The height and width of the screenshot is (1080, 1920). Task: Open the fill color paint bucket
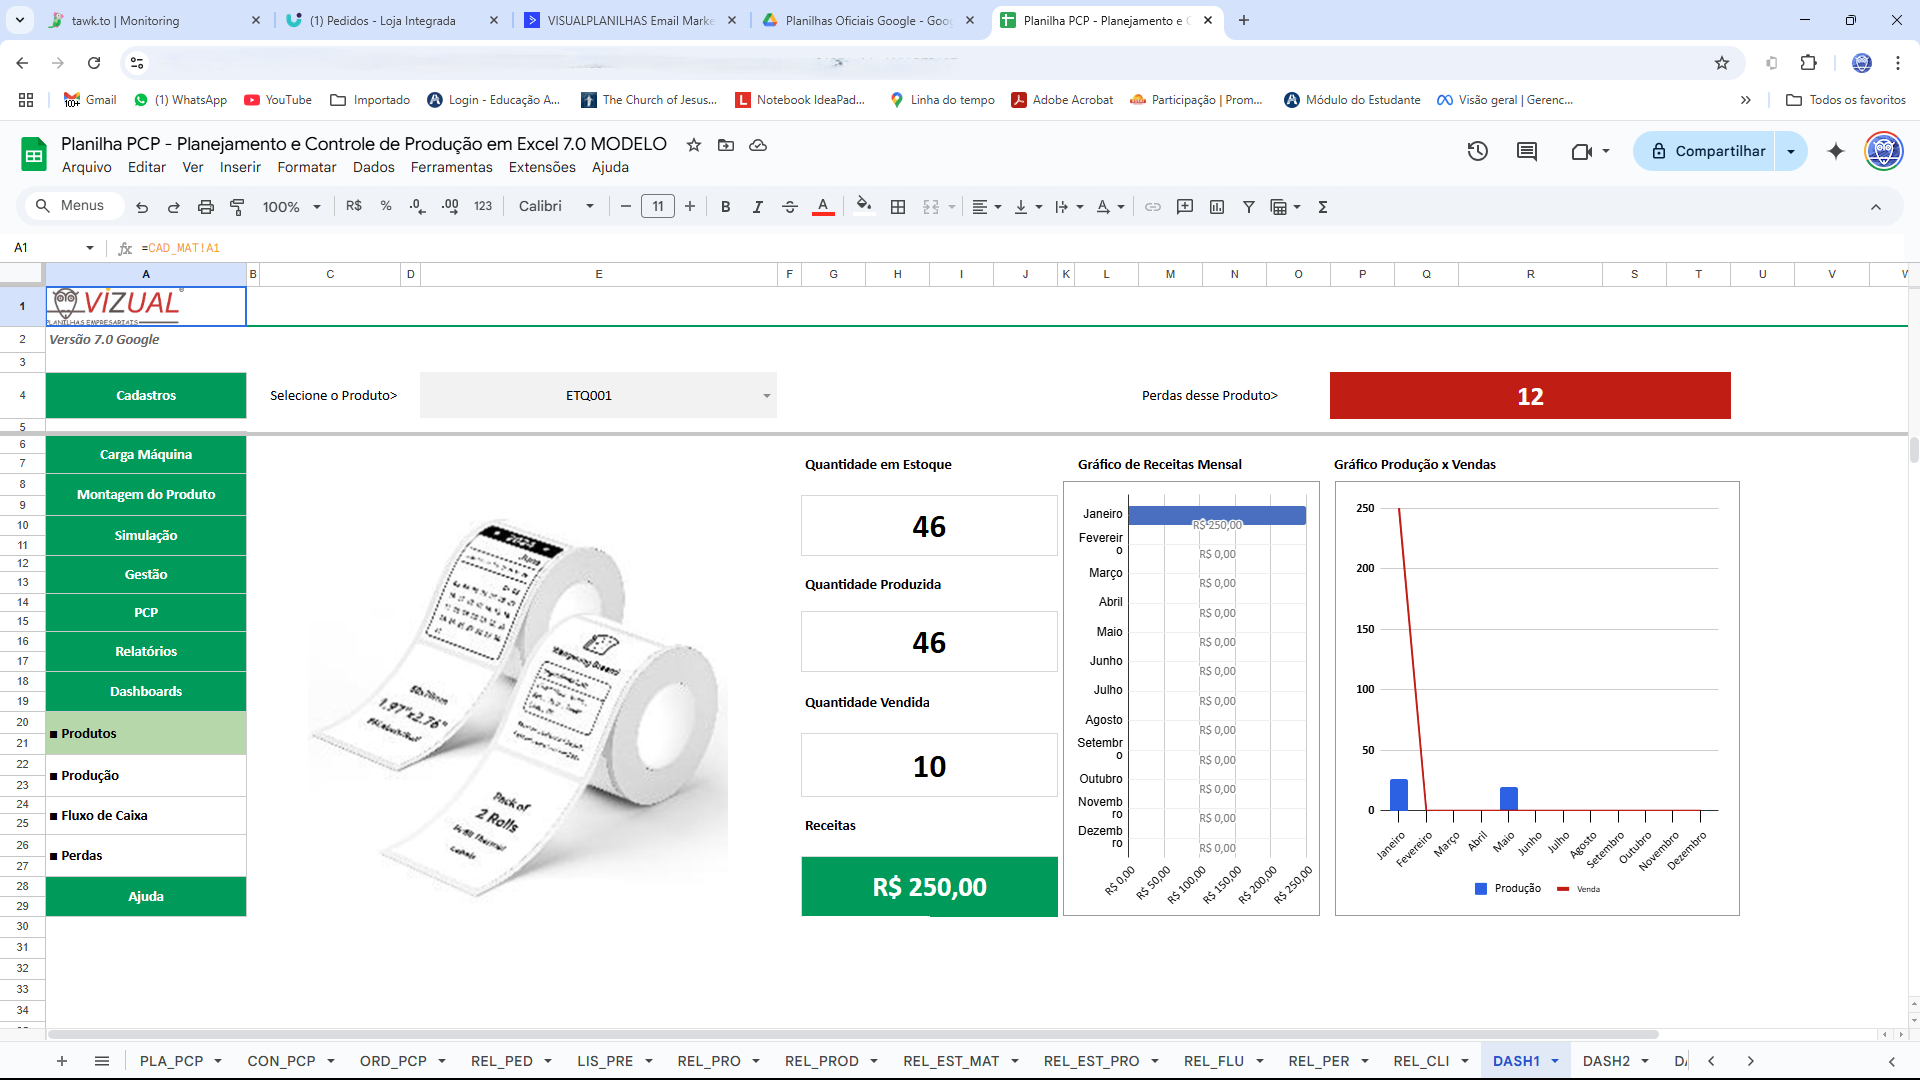coord(863,207)
